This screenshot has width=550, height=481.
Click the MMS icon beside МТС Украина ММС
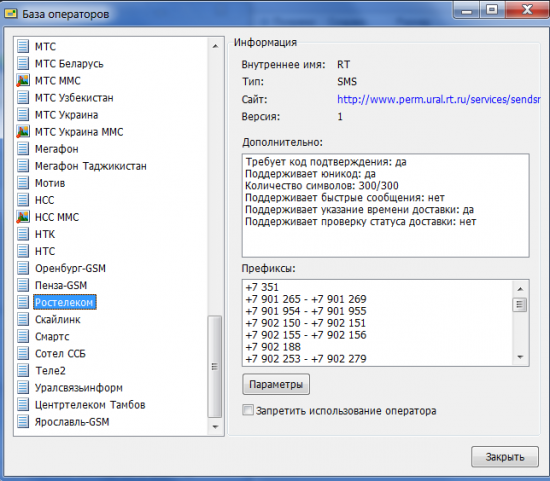click(23, 132)
